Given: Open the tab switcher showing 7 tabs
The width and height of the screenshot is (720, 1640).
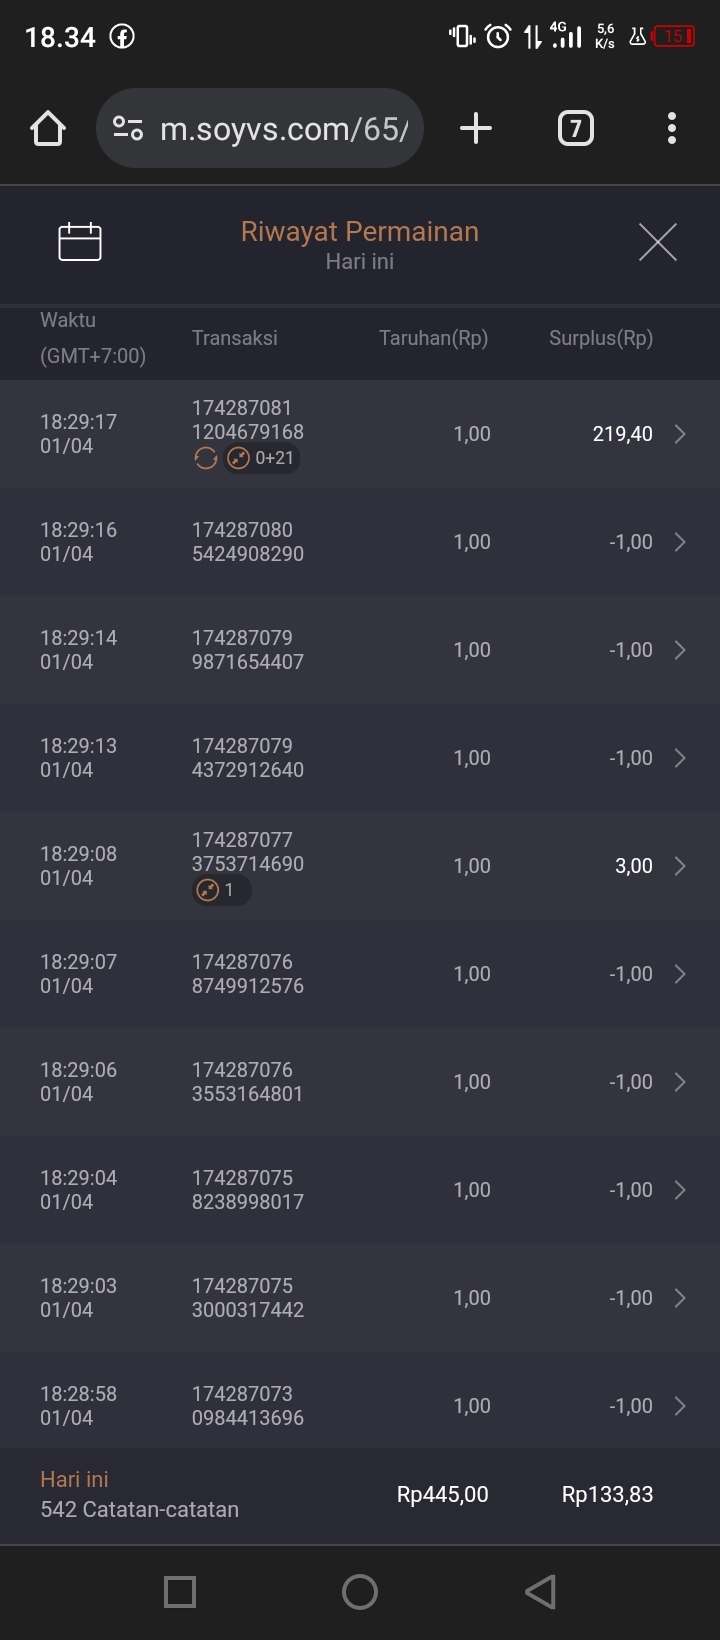Looking at the screenshot, I should [x=575, y=128].
